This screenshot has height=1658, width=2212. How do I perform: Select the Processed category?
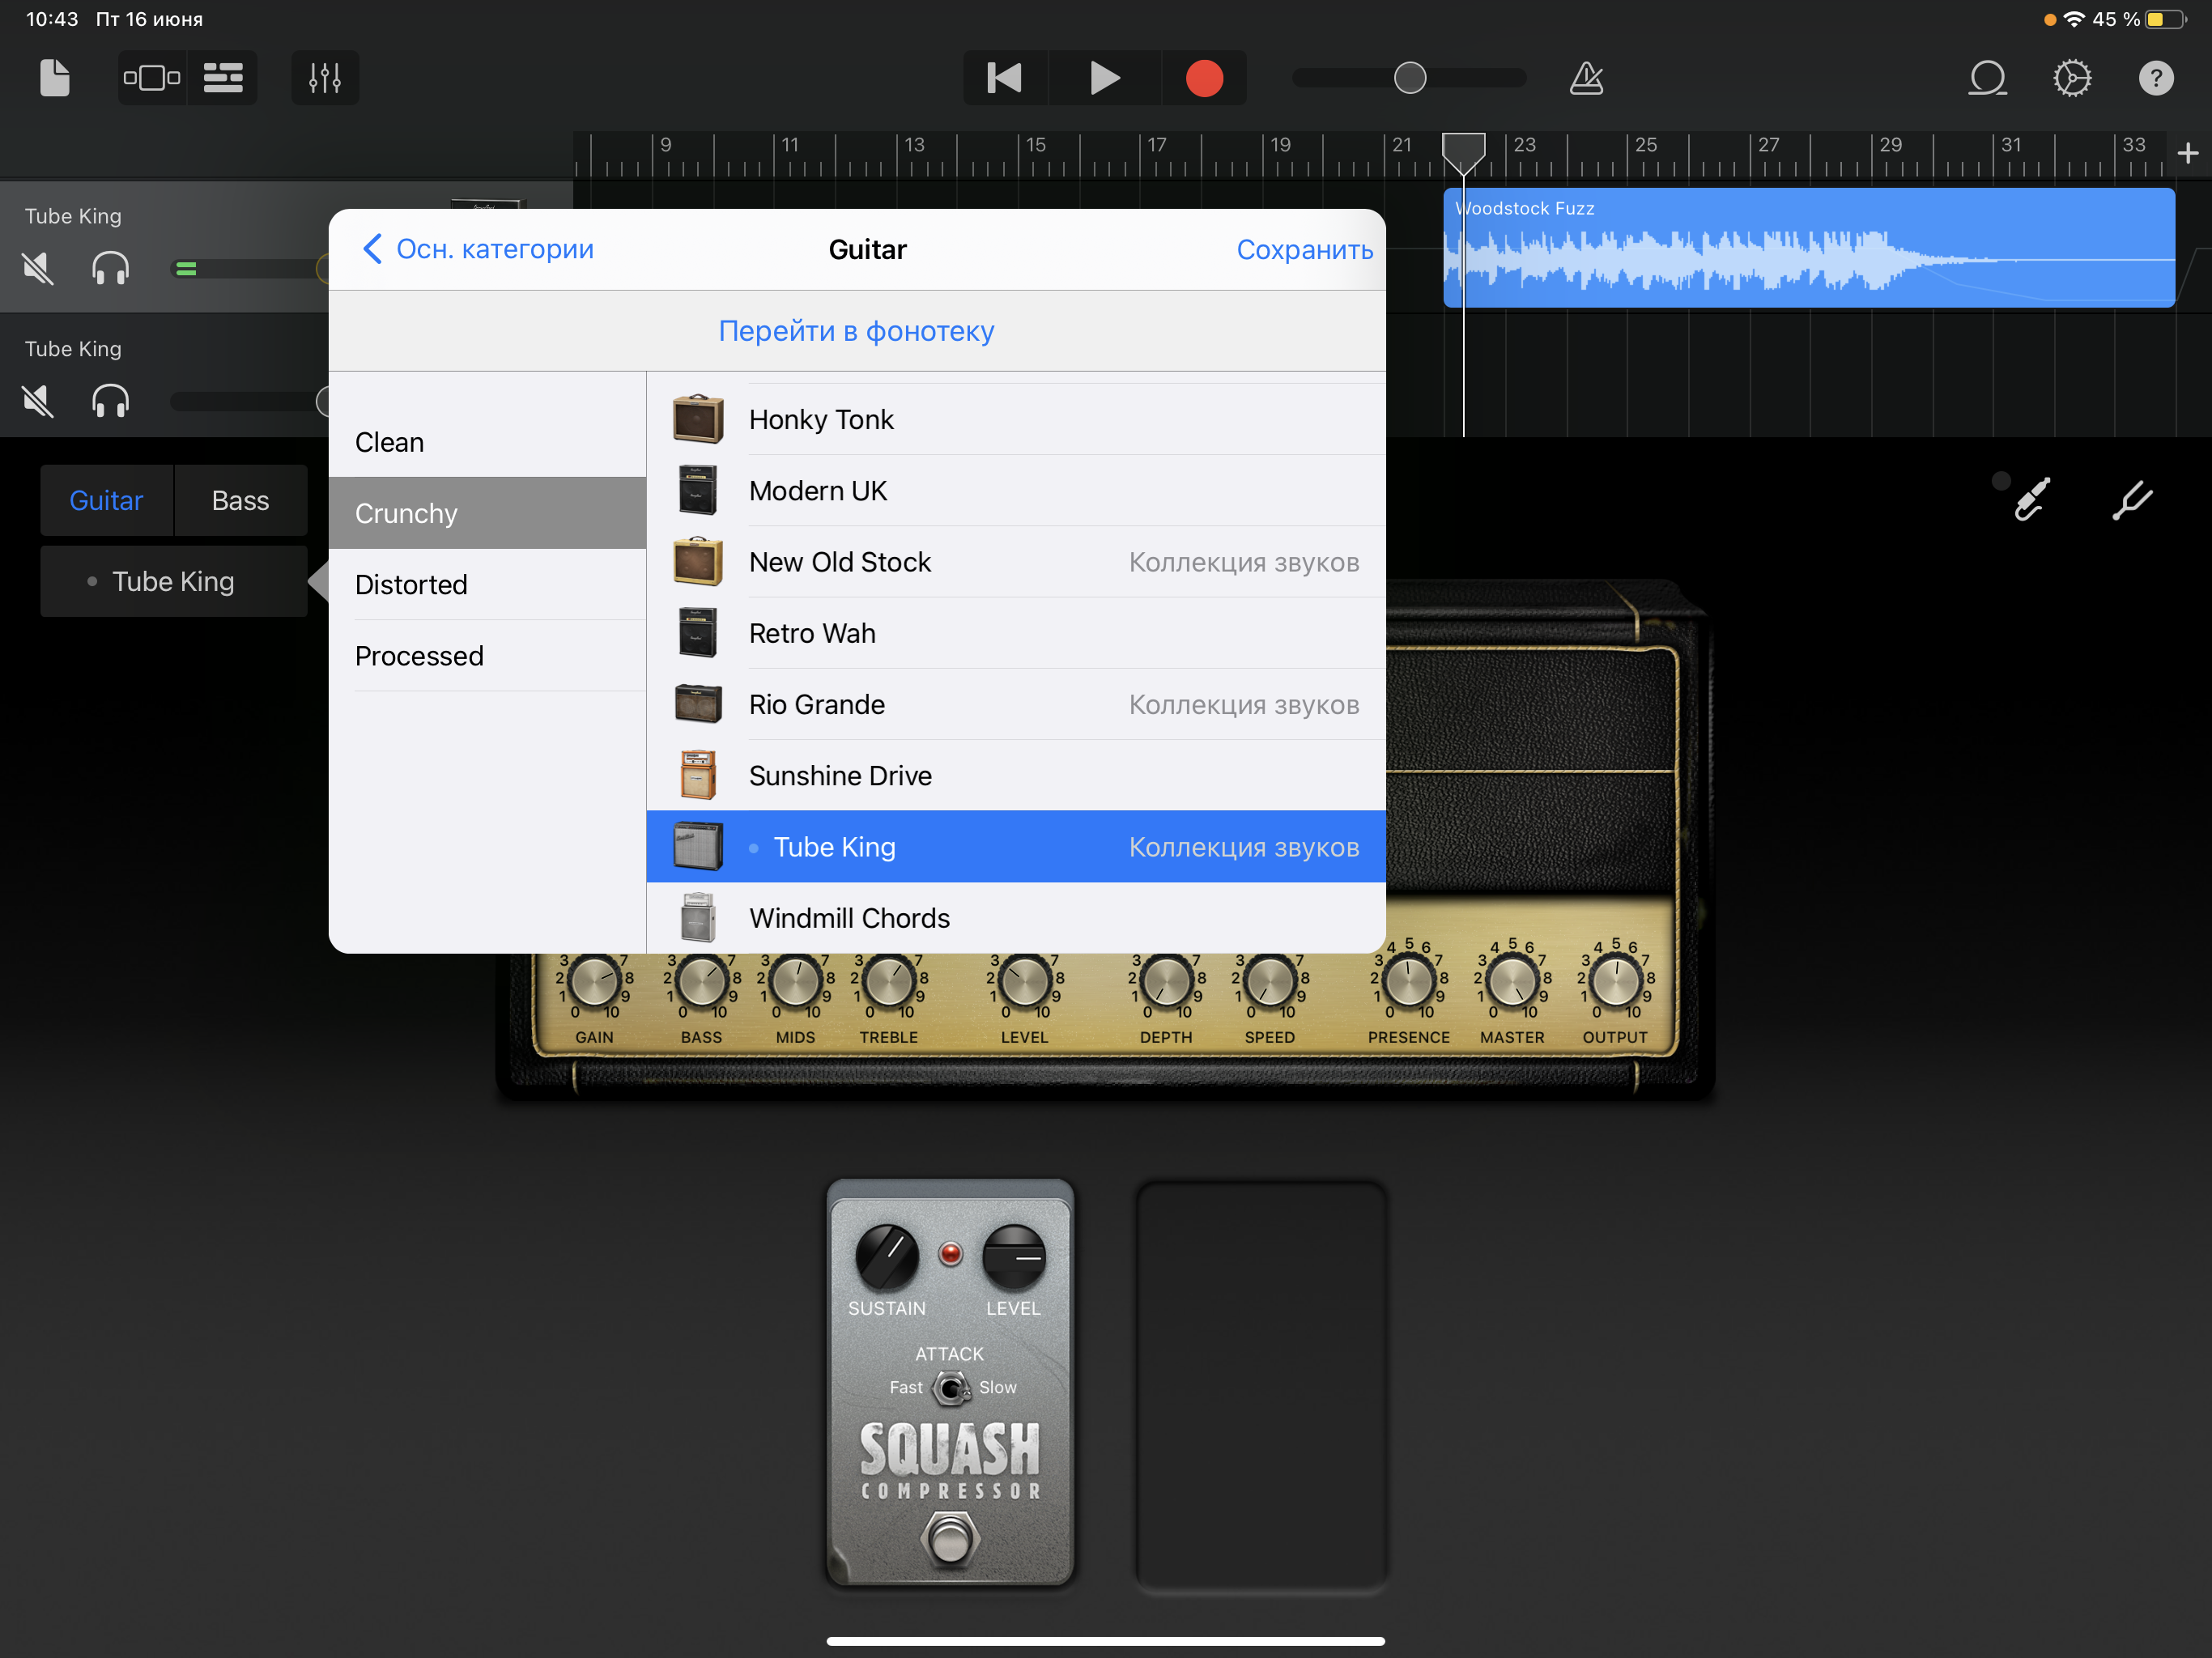pos(487,655)
